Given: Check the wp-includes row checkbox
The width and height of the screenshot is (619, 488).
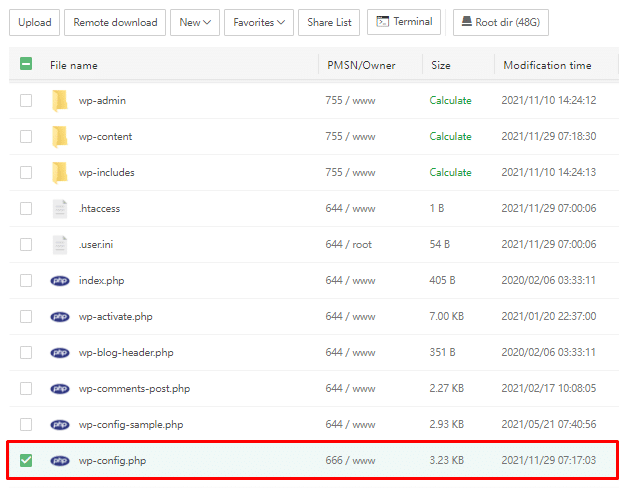Looking at the screenshot, I should [26, 173].
